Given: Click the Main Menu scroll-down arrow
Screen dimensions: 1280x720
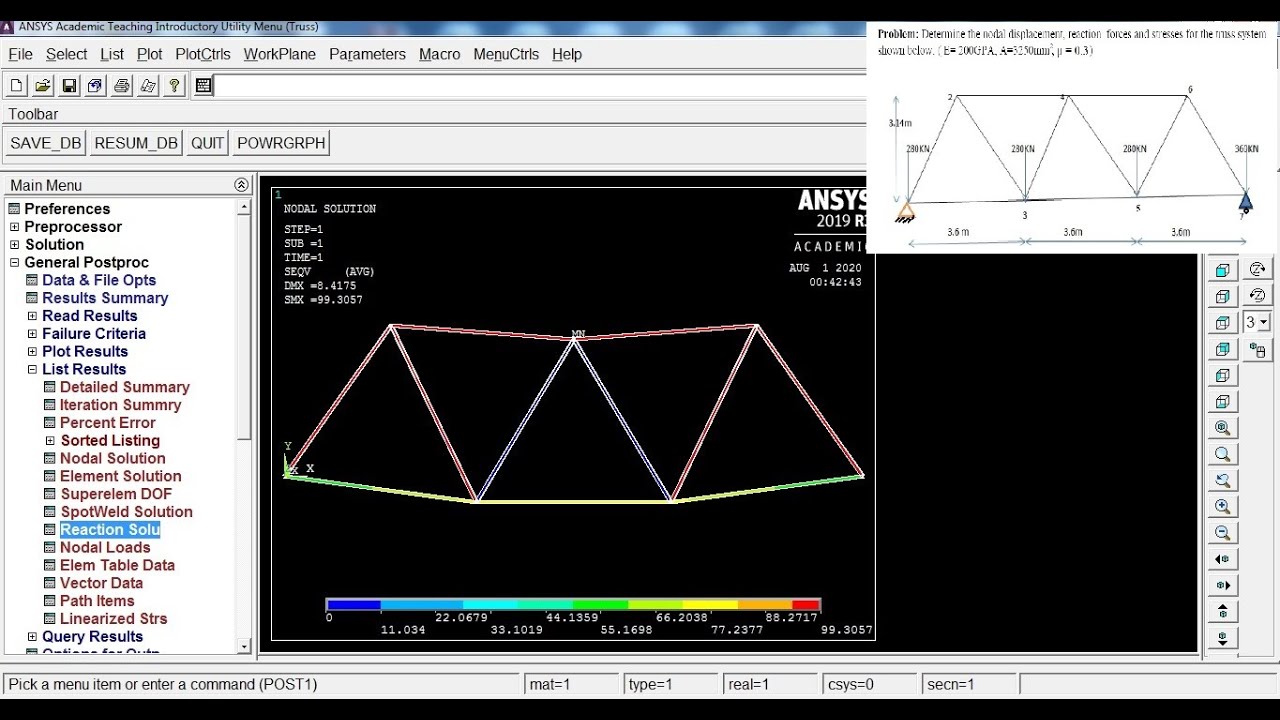Looking at the screenshot, I should click(244, 646).
